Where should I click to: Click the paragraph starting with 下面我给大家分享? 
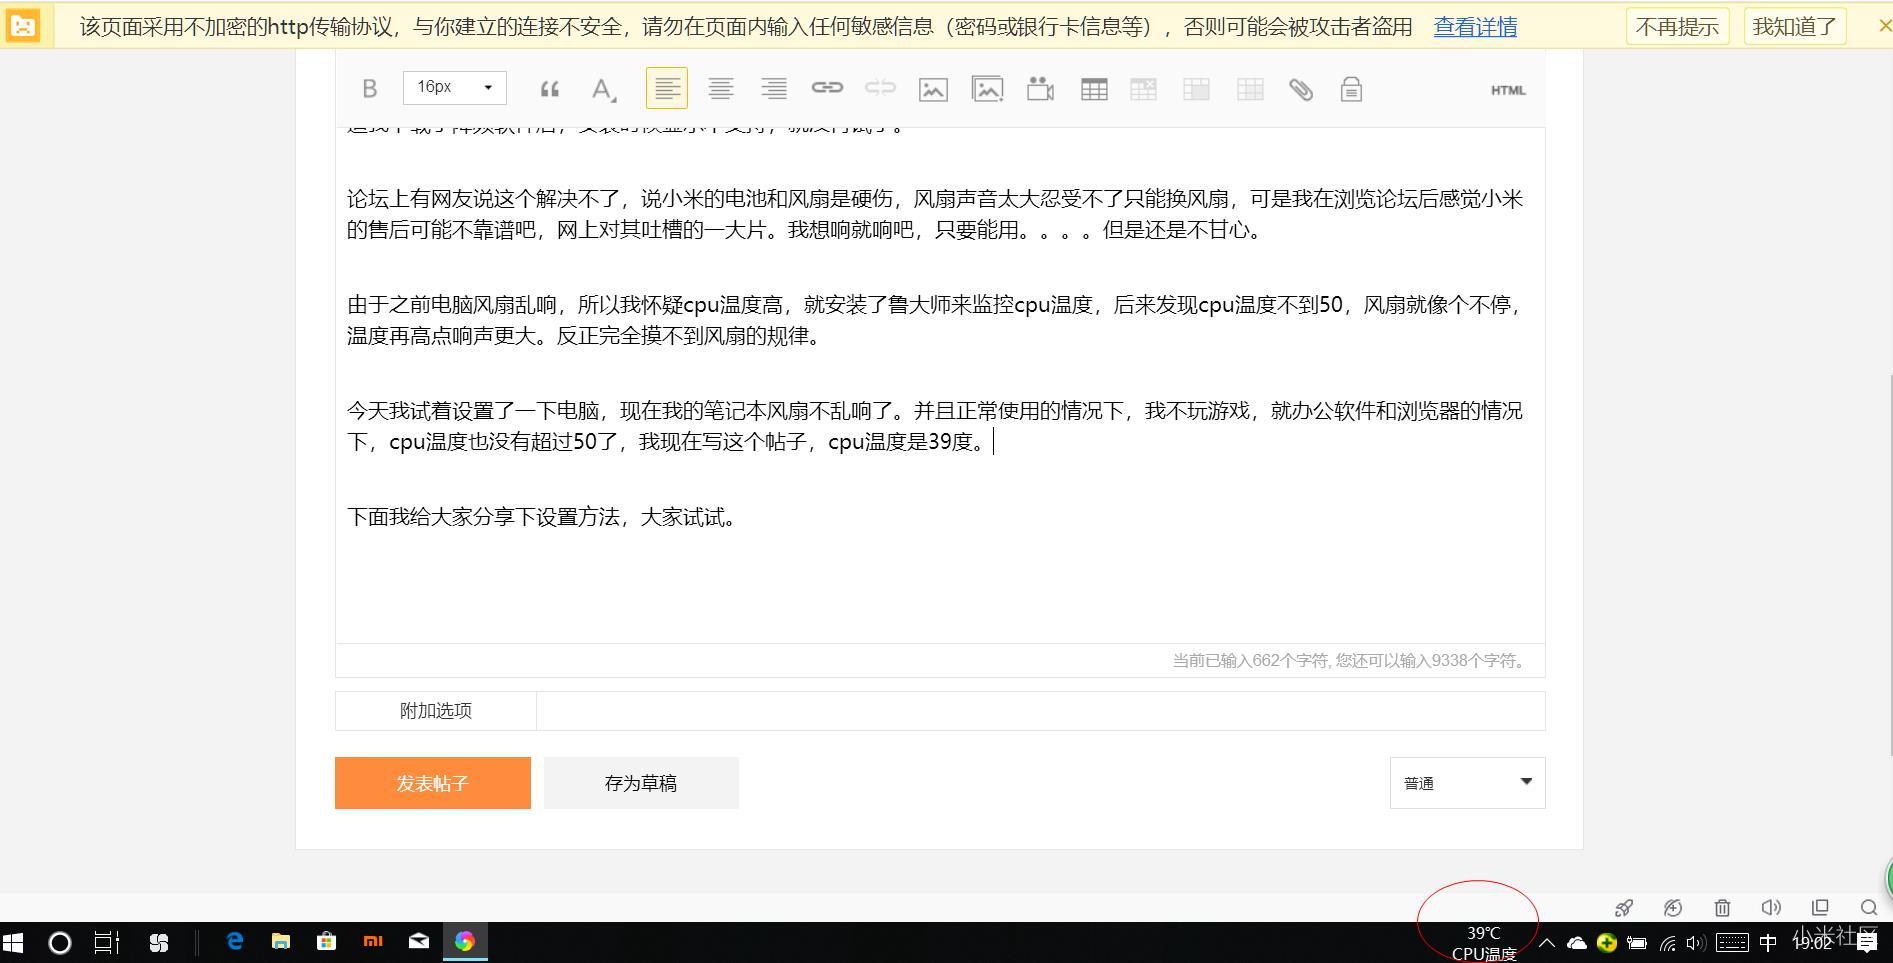click(544, 517)
